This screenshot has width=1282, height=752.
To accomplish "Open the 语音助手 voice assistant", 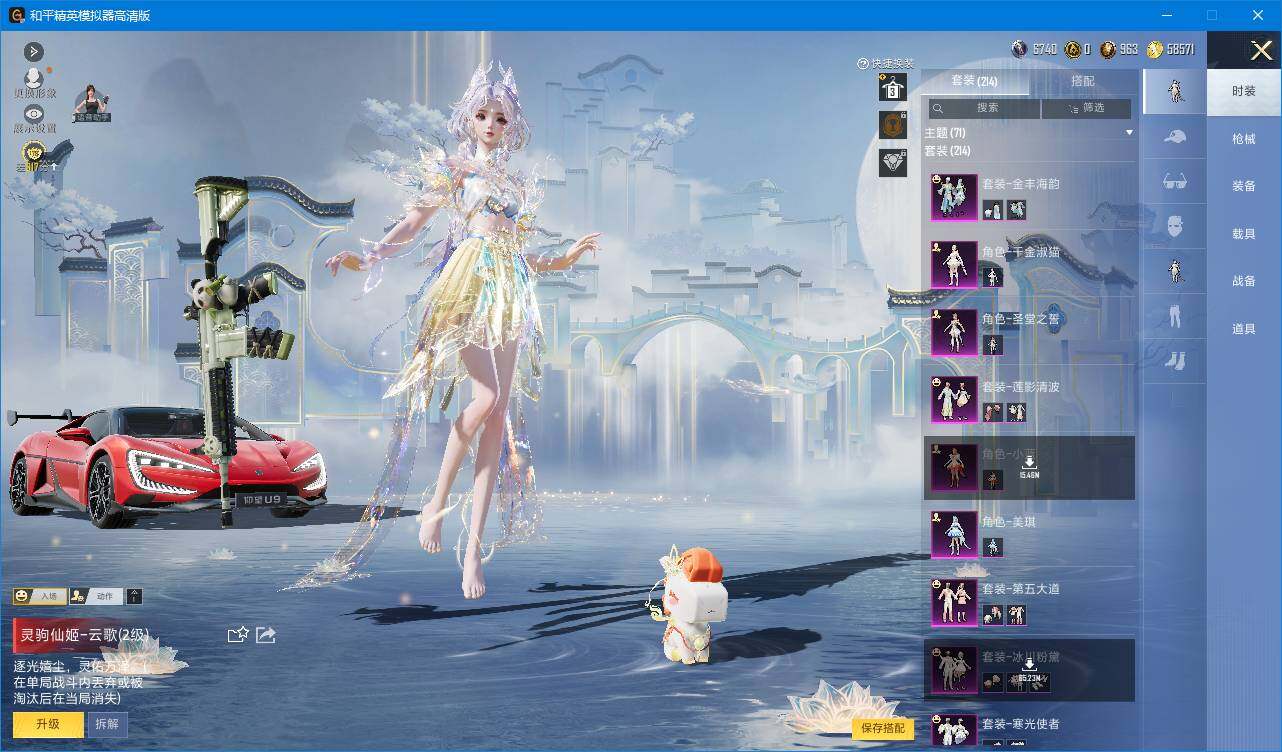I will click(92, 104).
